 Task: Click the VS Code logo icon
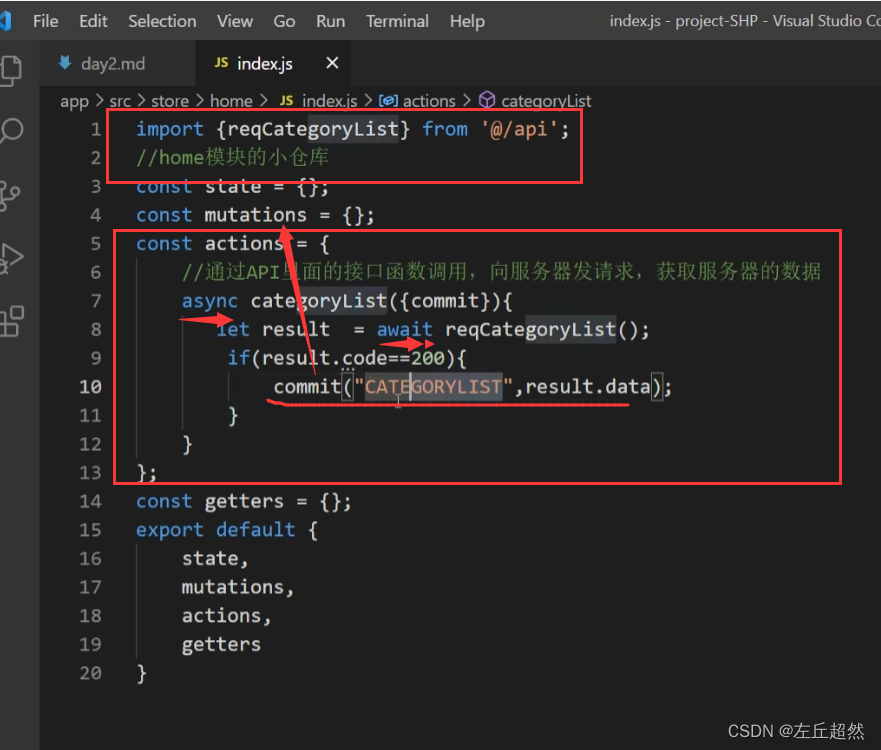click(6, 21)
